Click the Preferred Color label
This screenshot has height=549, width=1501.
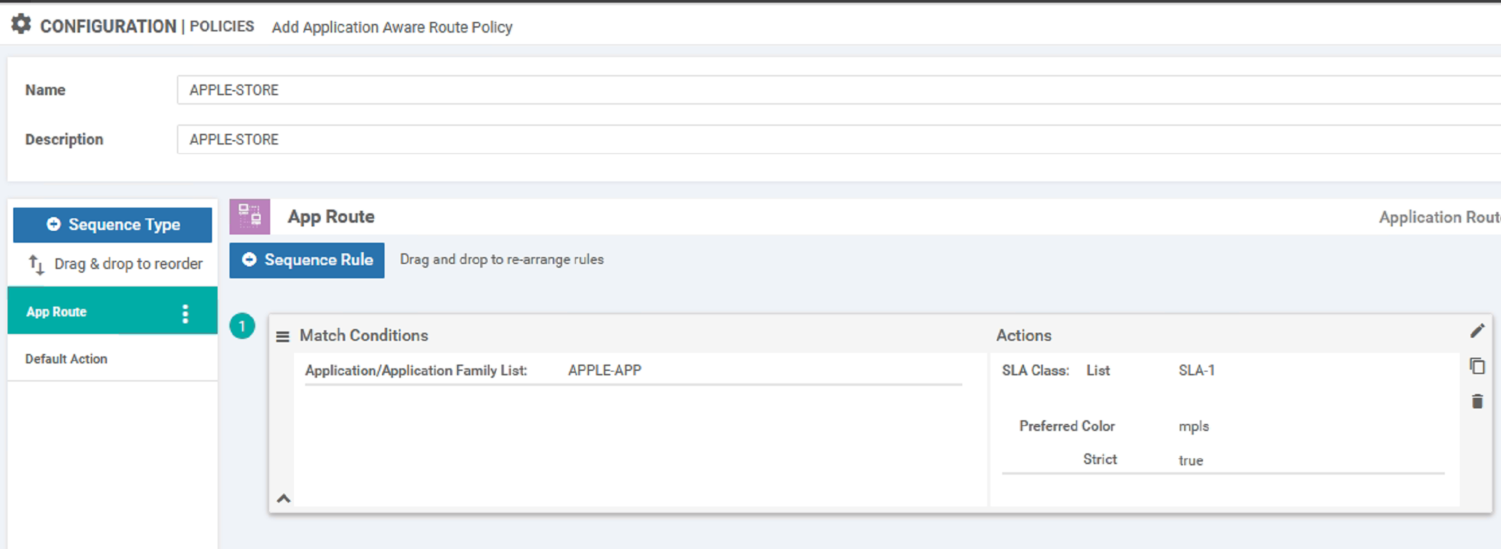coord(1067,426)
